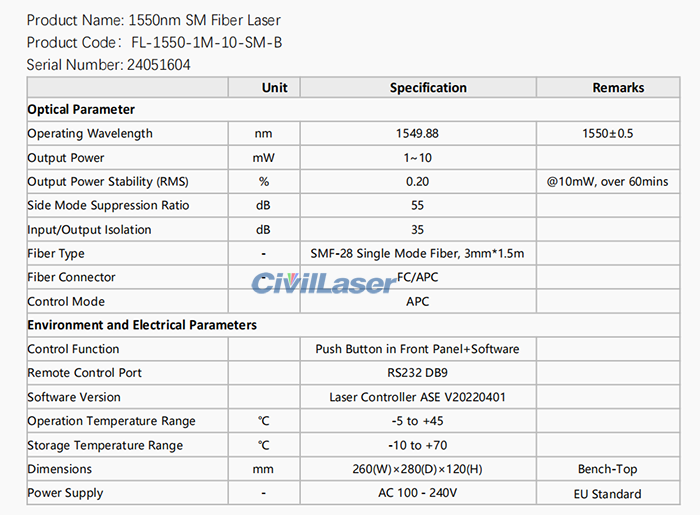Select the Remote Control Port label

point(84,373)
